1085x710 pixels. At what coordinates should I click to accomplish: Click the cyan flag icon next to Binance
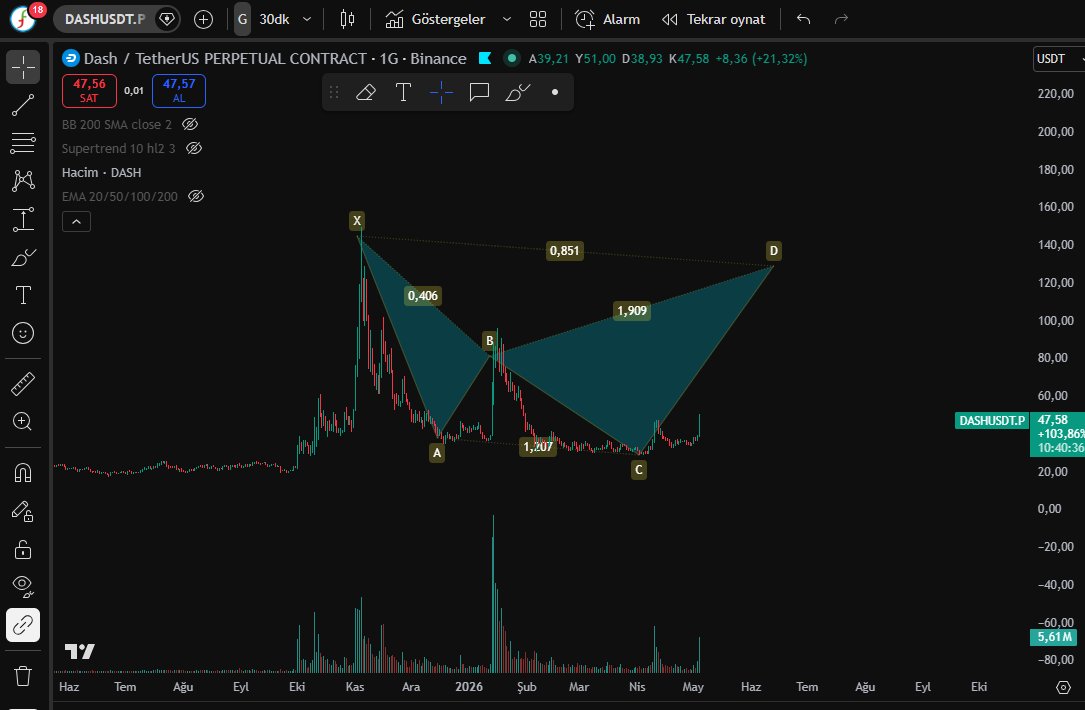pyautogui.click(x=485, y=58)
